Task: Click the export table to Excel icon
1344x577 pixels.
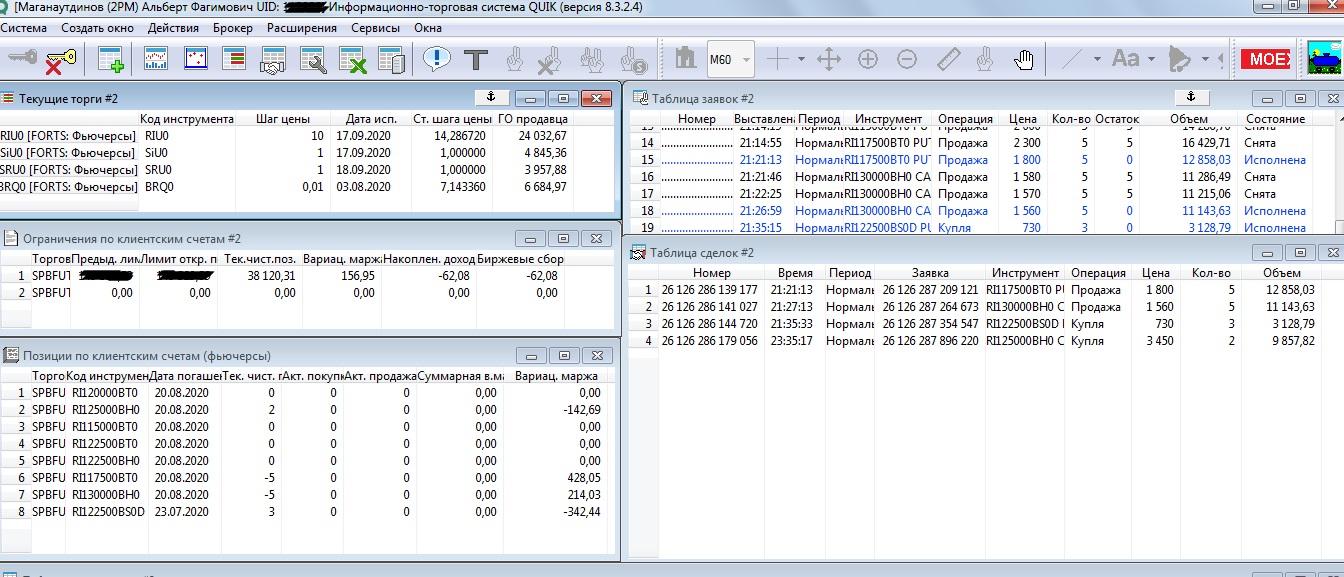Action: (x=351, y=60)
